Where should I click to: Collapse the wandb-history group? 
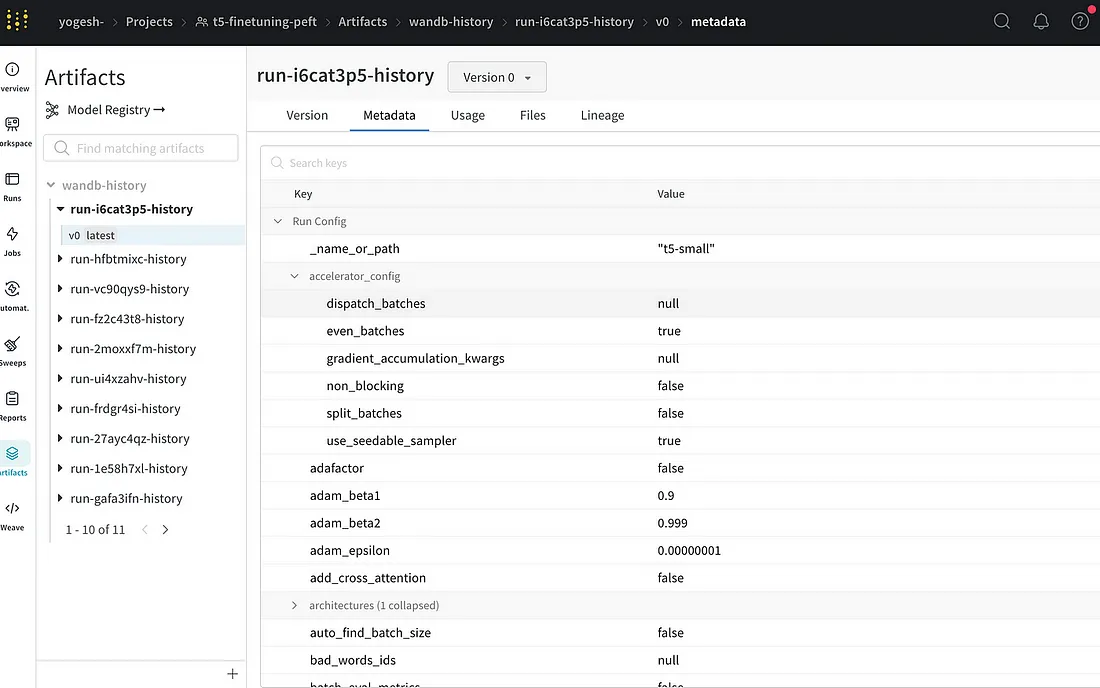pos(51,185)
